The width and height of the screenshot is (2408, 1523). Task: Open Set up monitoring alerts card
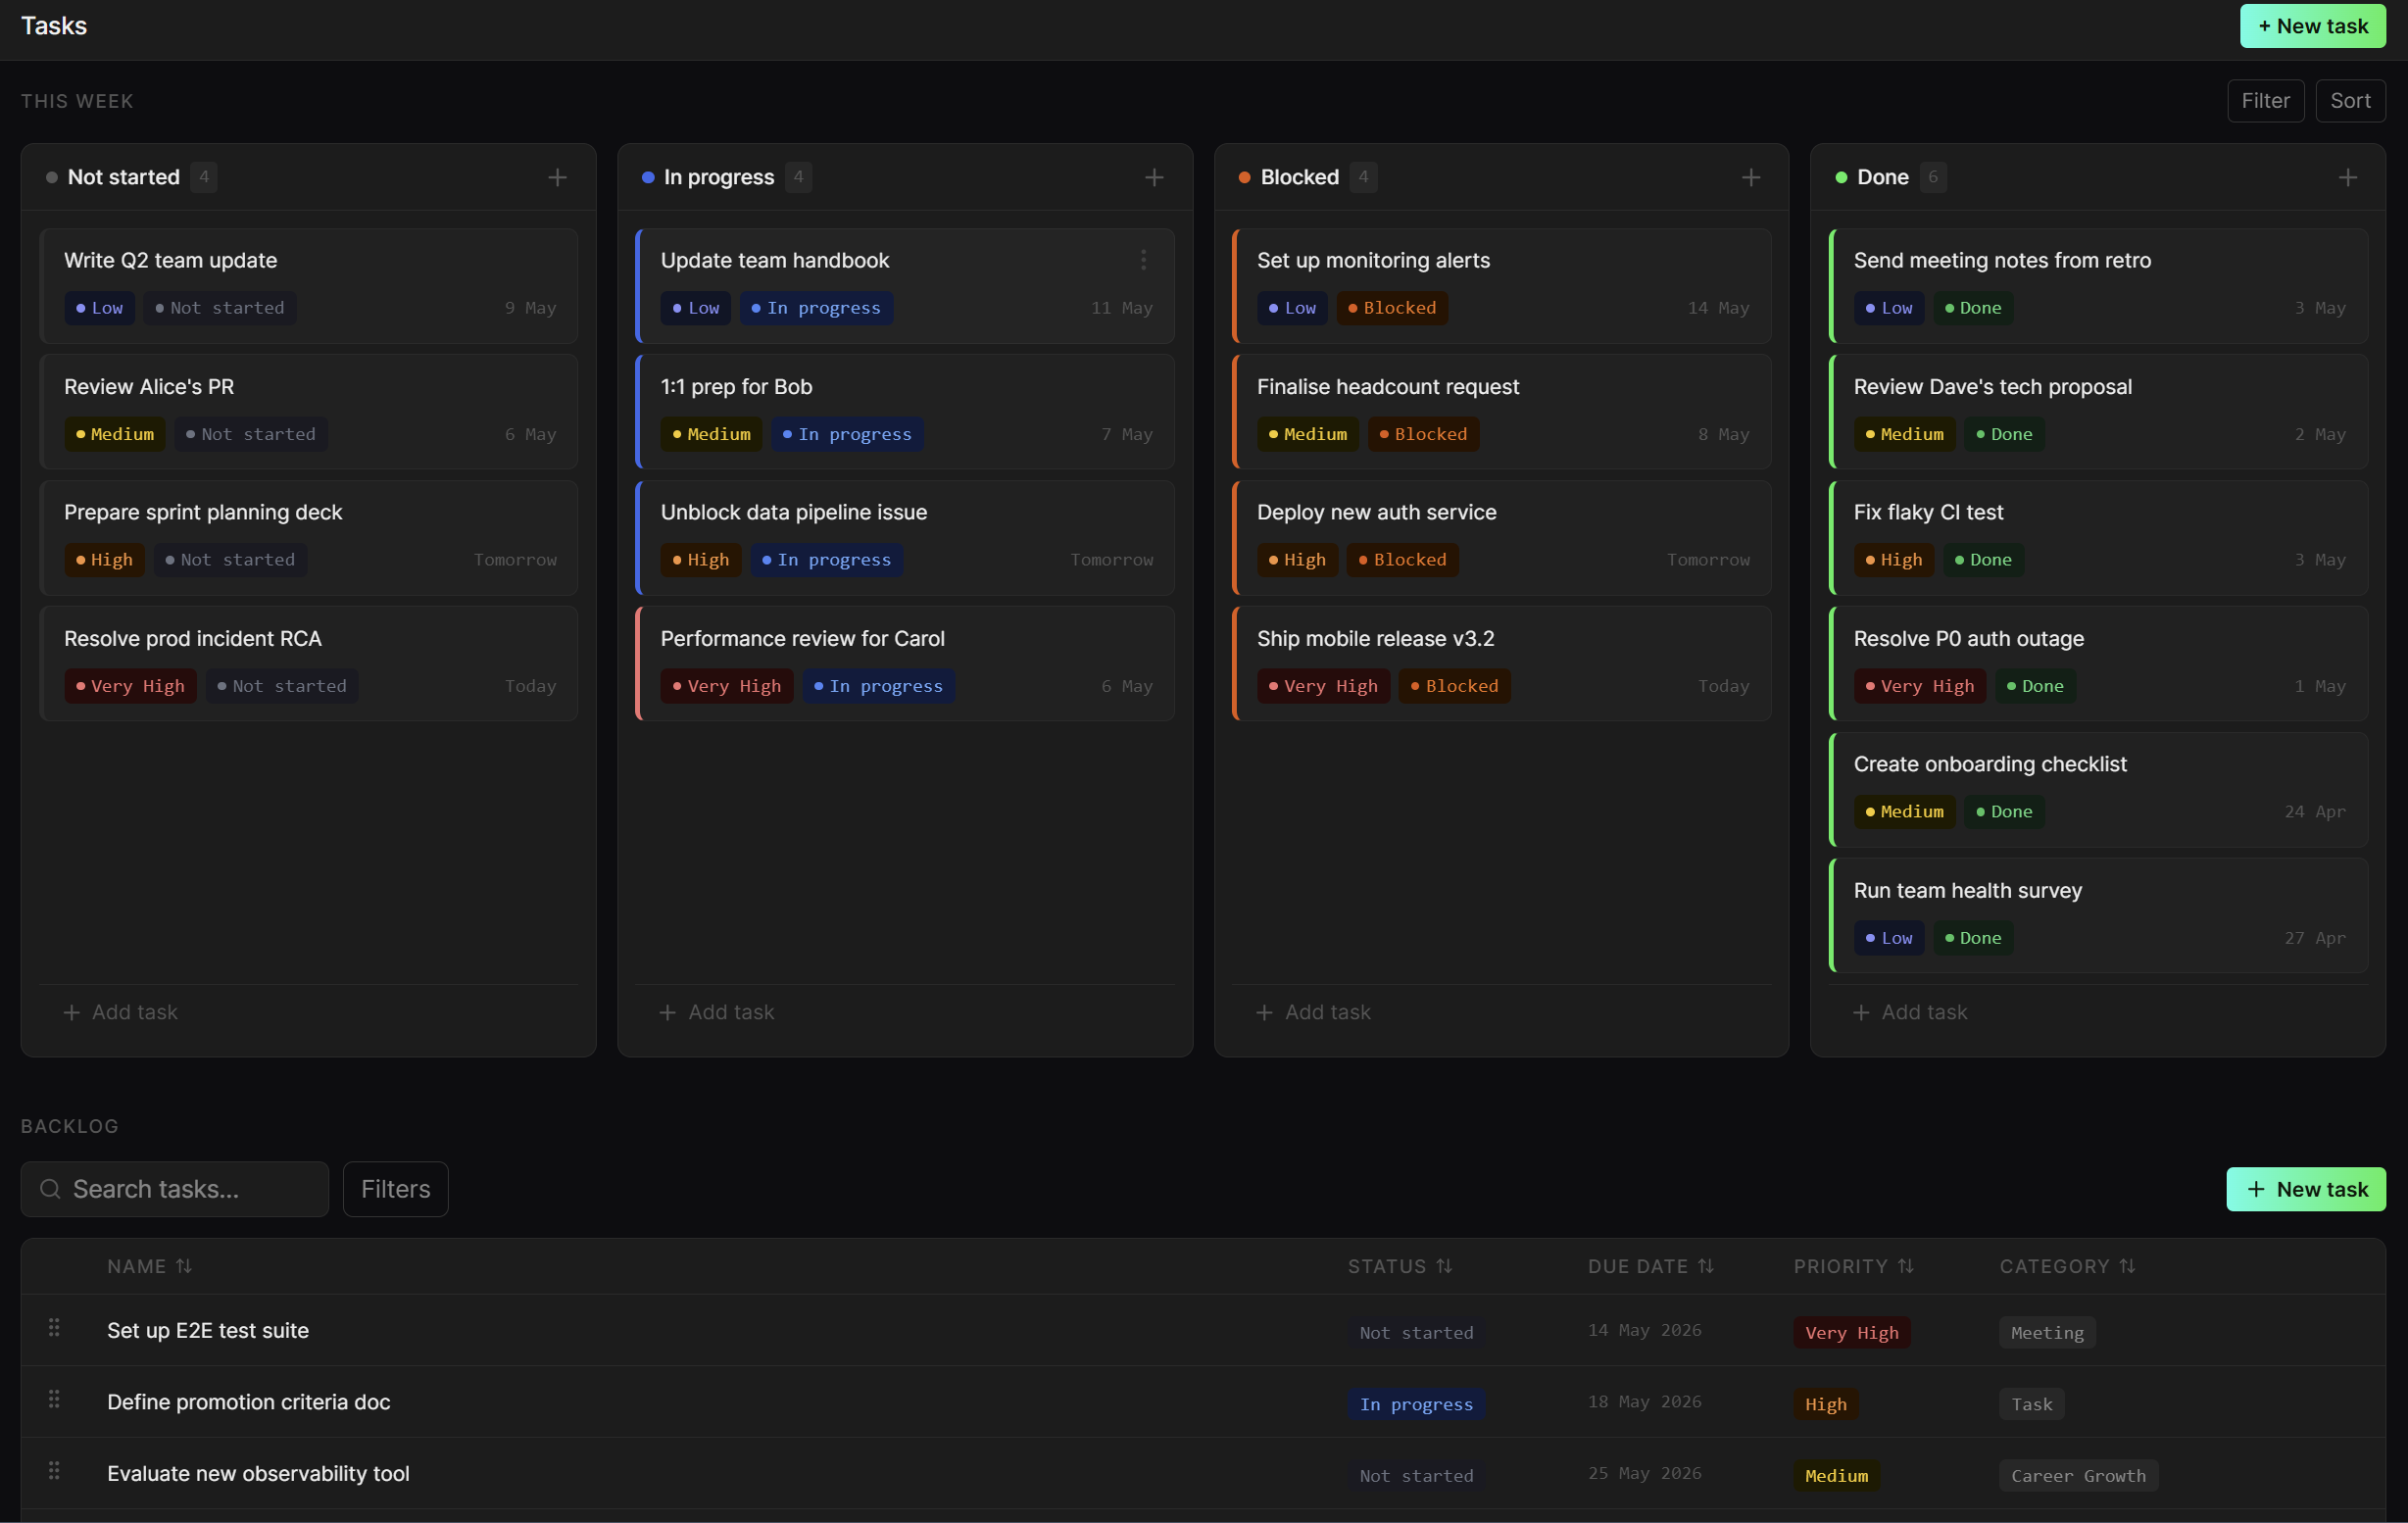coord(1502,286)
